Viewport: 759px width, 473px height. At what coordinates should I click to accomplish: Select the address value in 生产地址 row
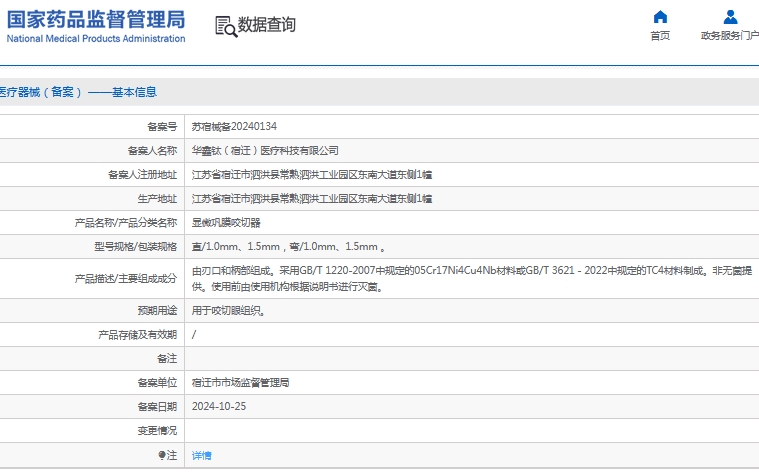312,198
